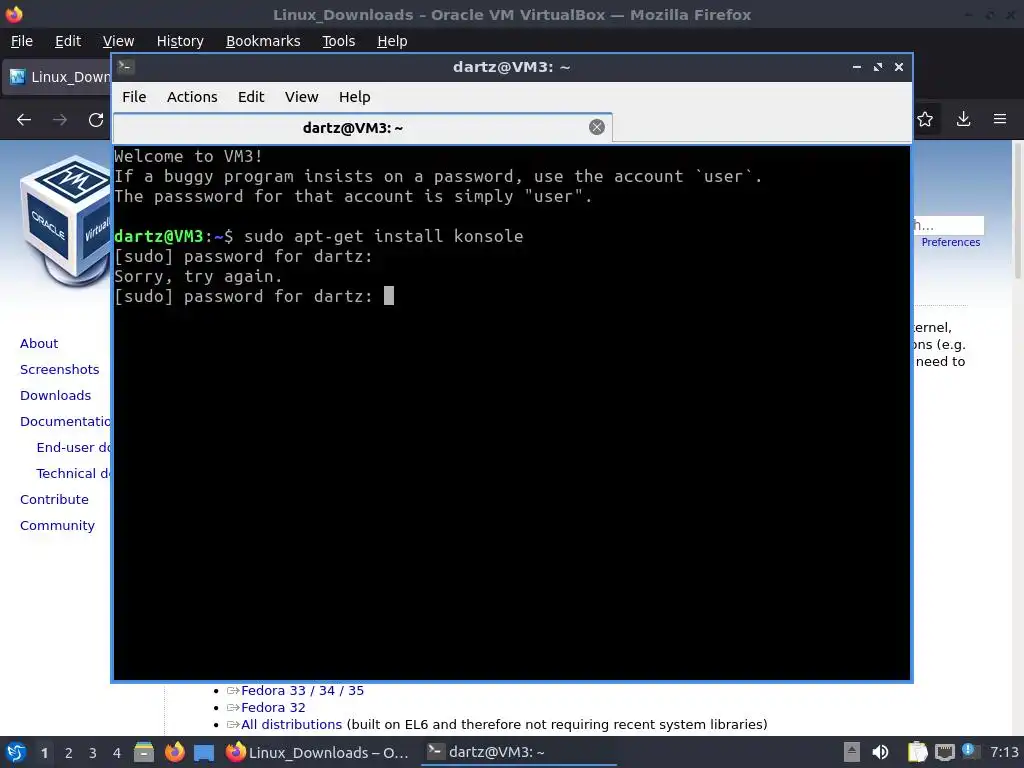
Task: Open the terminal Help menu
Action: (x=355, y=97)
